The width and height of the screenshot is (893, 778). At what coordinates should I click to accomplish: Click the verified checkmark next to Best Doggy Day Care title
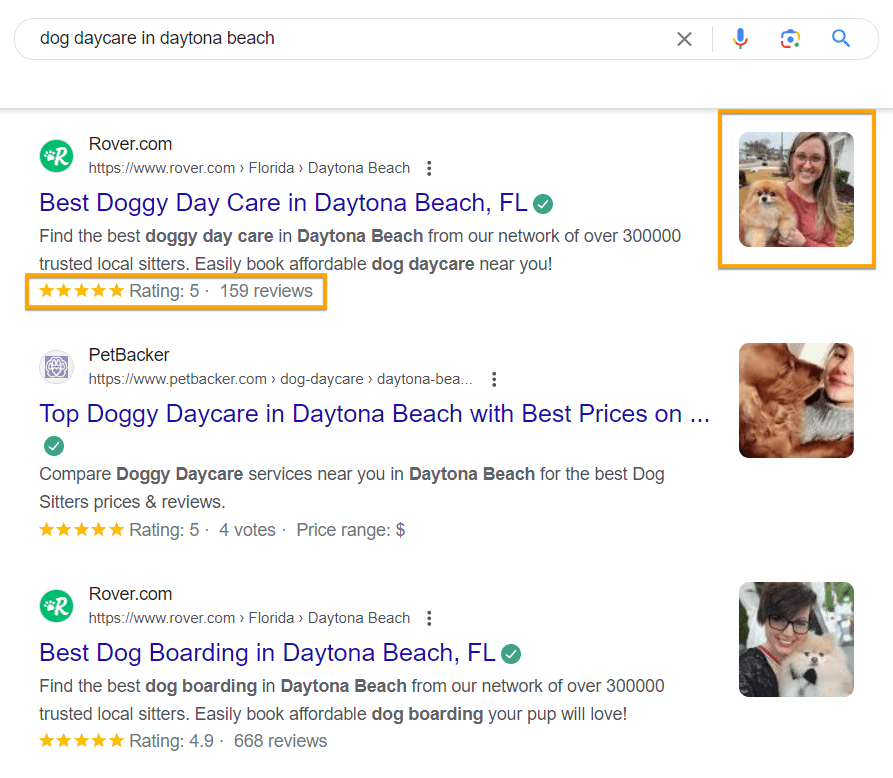(543, 204)
